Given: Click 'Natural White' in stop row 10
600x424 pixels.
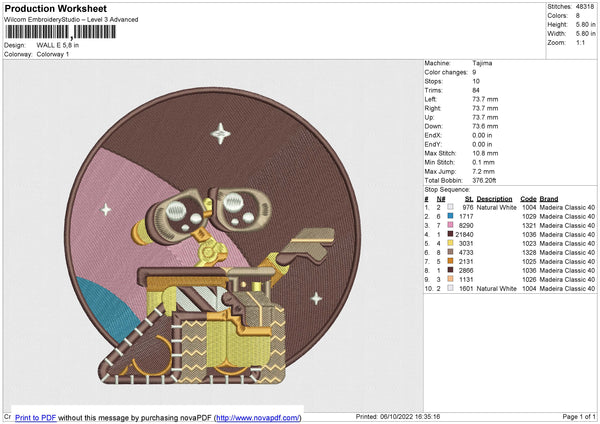Looking at the screenshot, I should coord(497,288).
